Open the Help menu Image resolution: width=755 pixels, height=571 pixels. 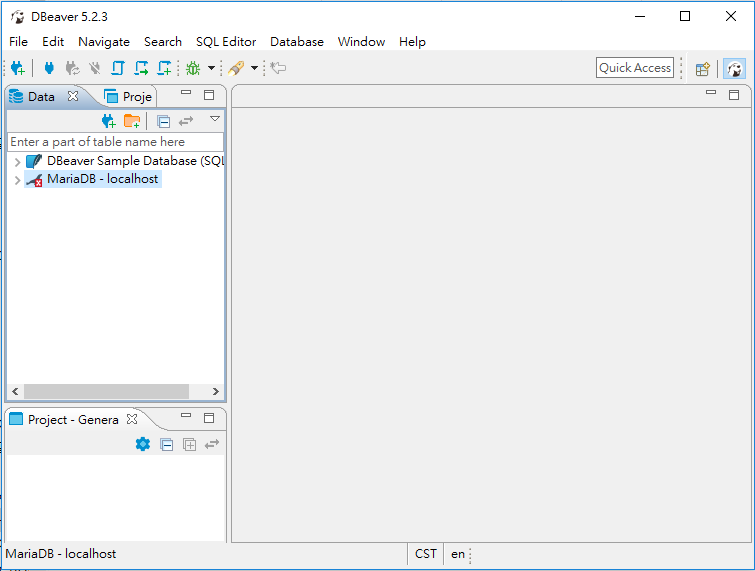tap(412, 42)
